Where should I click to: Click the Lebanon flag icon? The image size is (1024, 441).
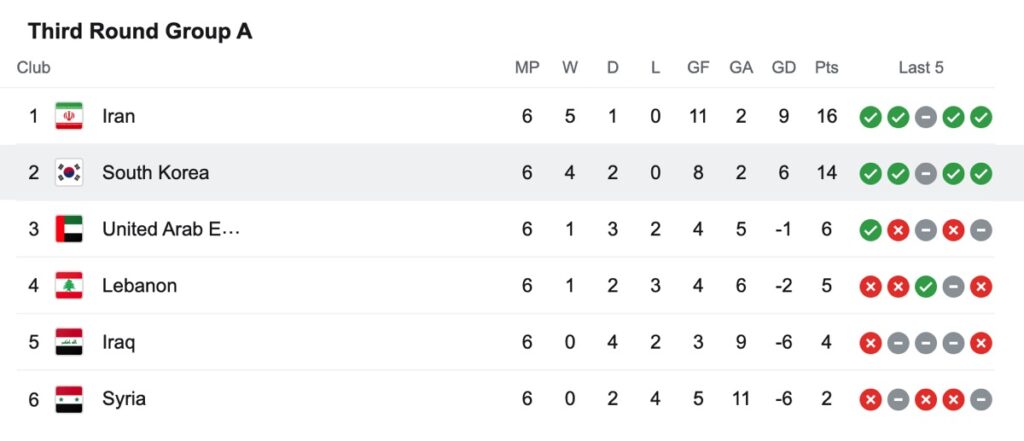69,286
